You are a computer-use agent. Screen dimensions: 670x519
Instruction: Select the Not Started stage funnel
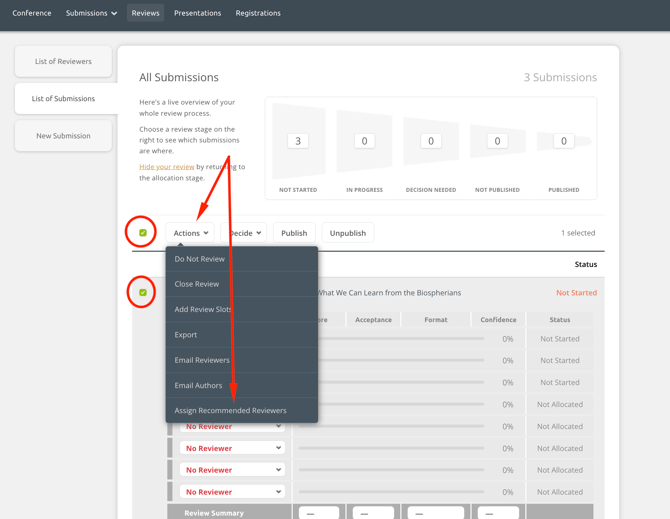coord(298,142)
